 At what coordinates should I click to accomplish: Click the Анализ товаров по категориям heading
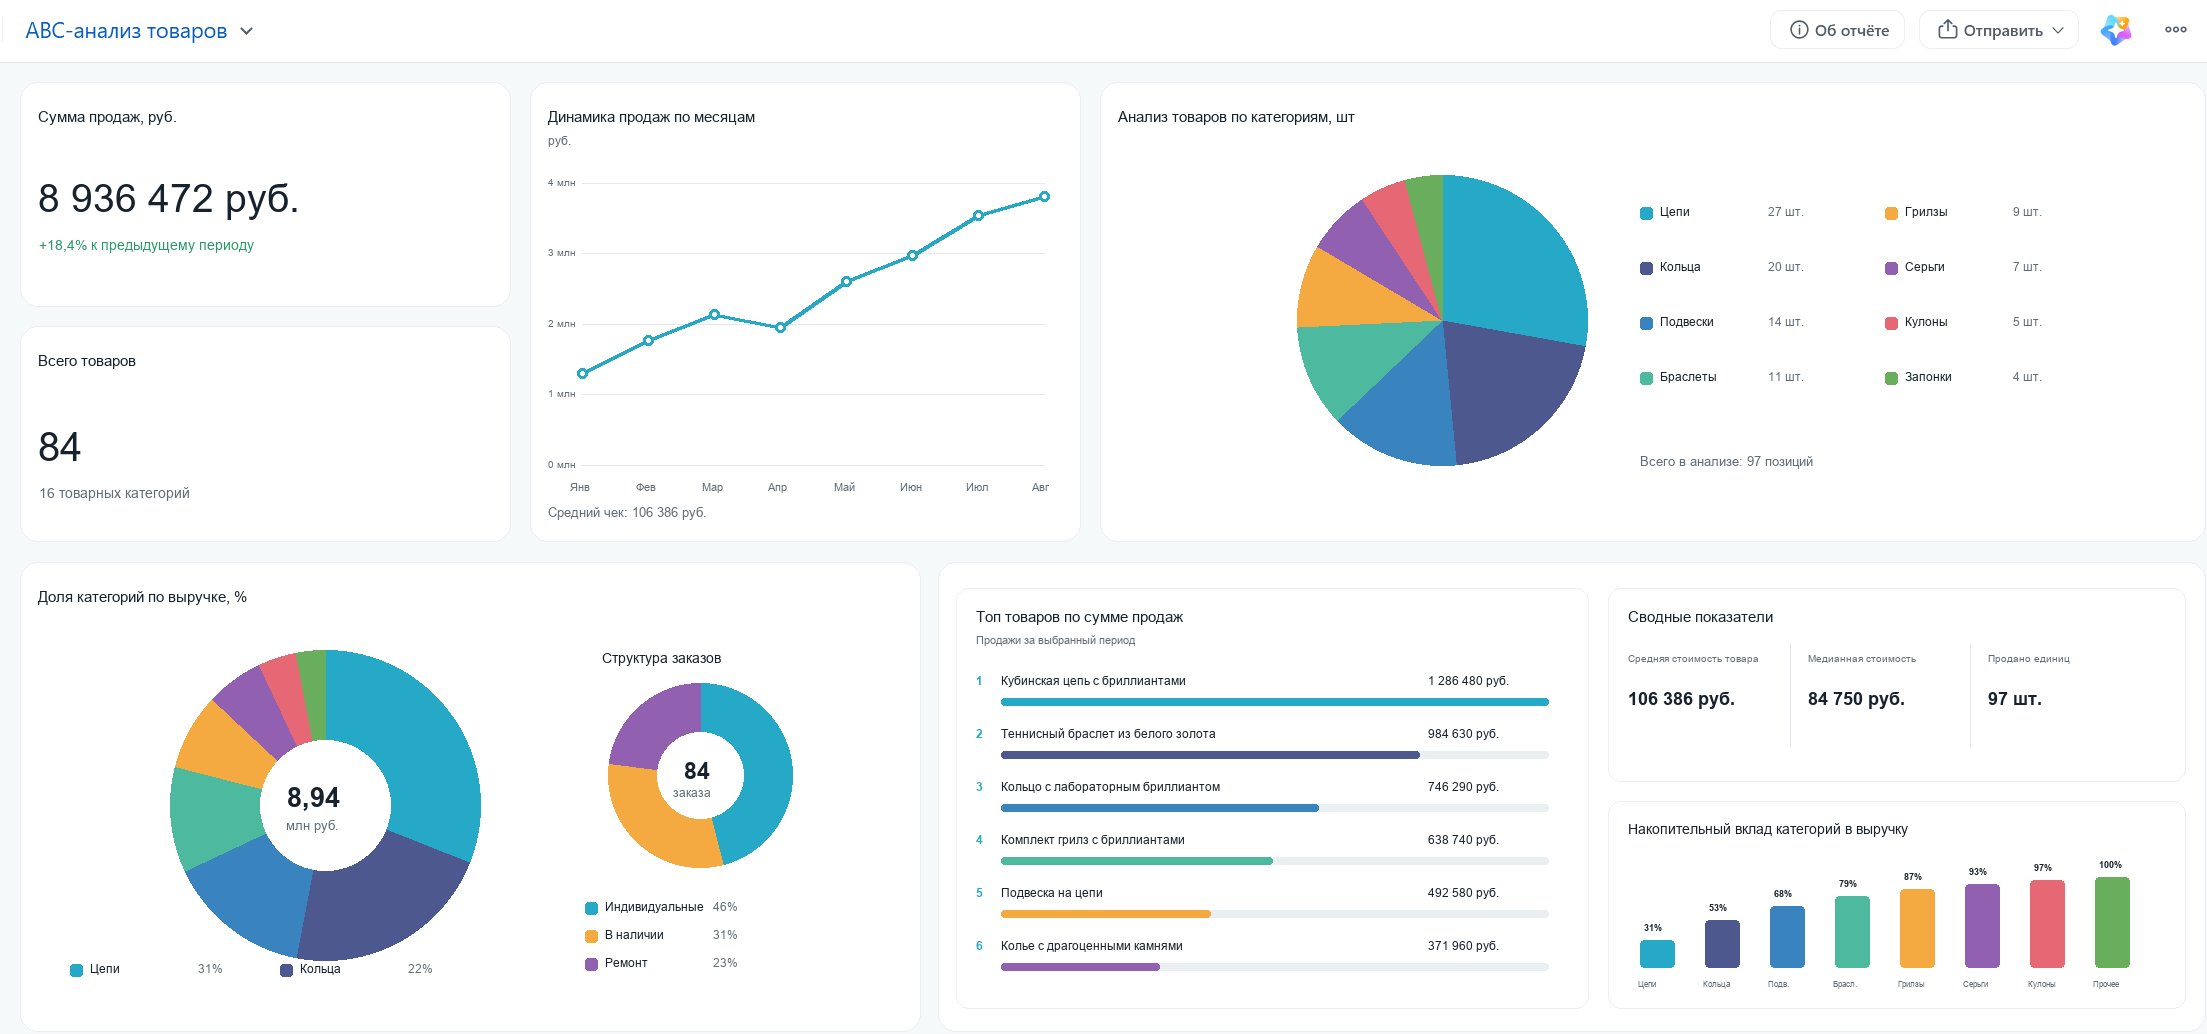pyautogui.click(x=1236, y=117)
